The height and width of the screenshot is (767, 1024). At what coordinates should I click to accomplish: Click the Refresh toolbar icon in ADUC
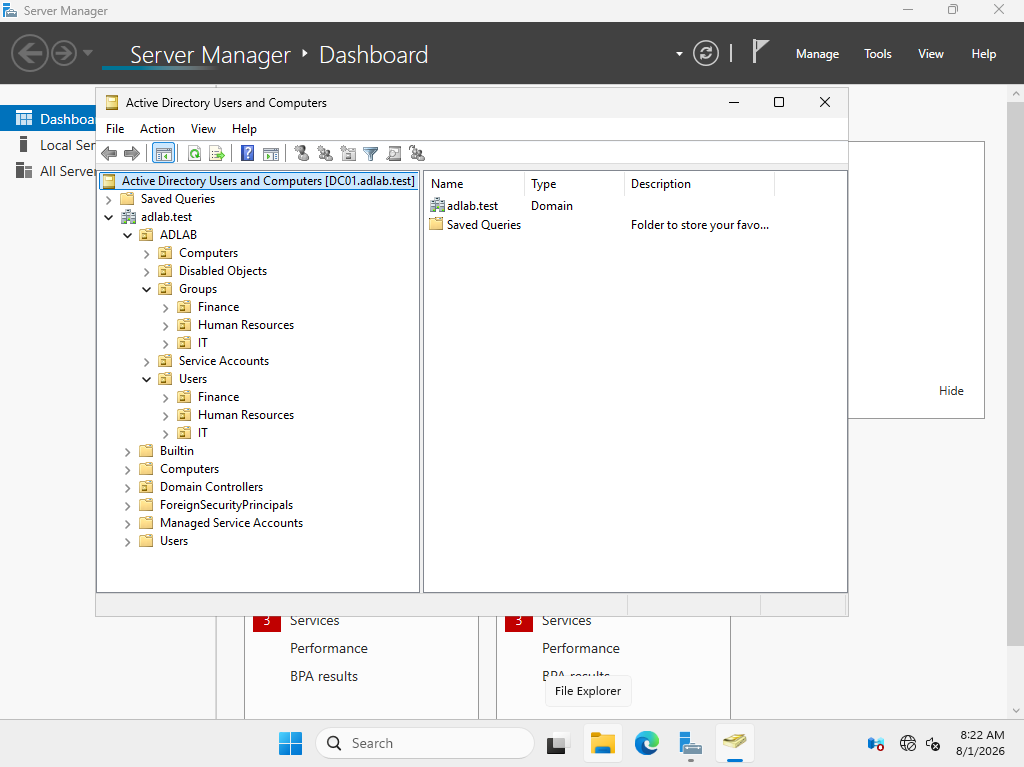coord(194,154)
